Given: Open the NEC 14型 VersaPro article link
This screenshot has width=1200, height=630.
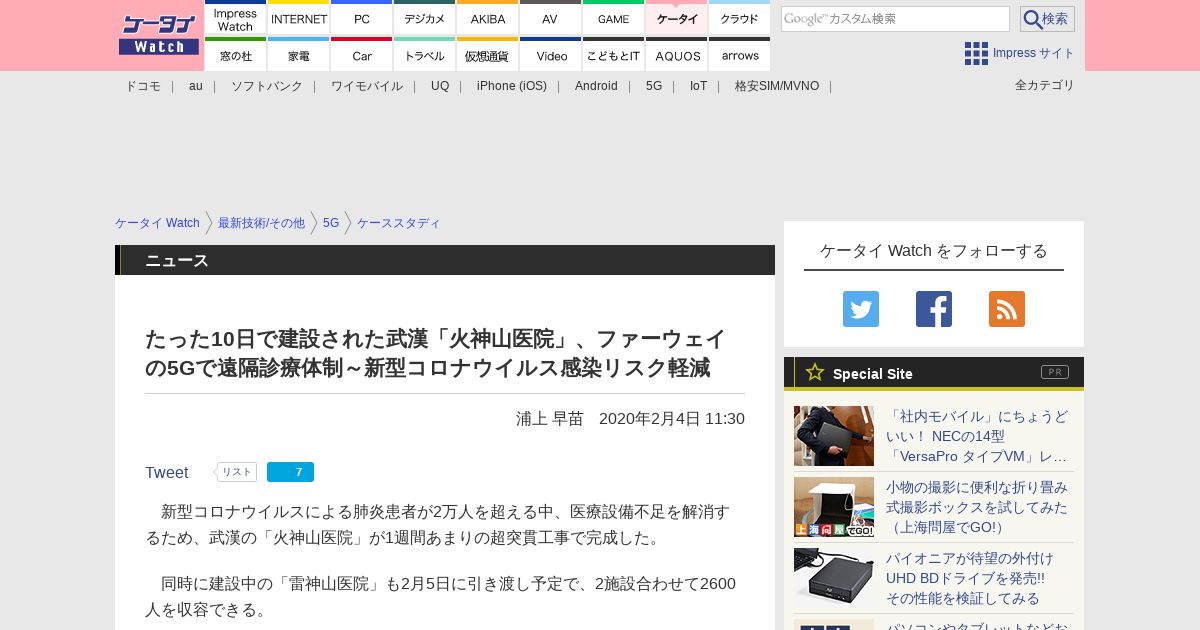Looking at the screenshot, I should 977,436.
